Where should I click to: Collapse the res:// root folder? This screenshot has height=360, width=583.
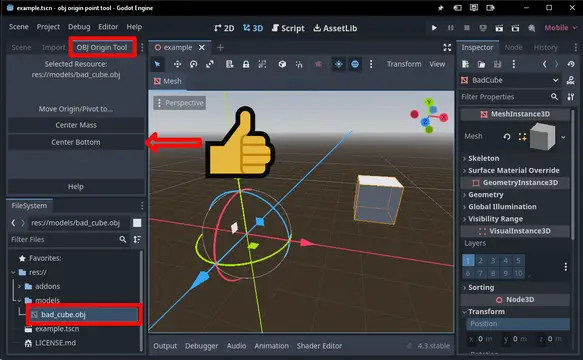click(x=13, y=272)
